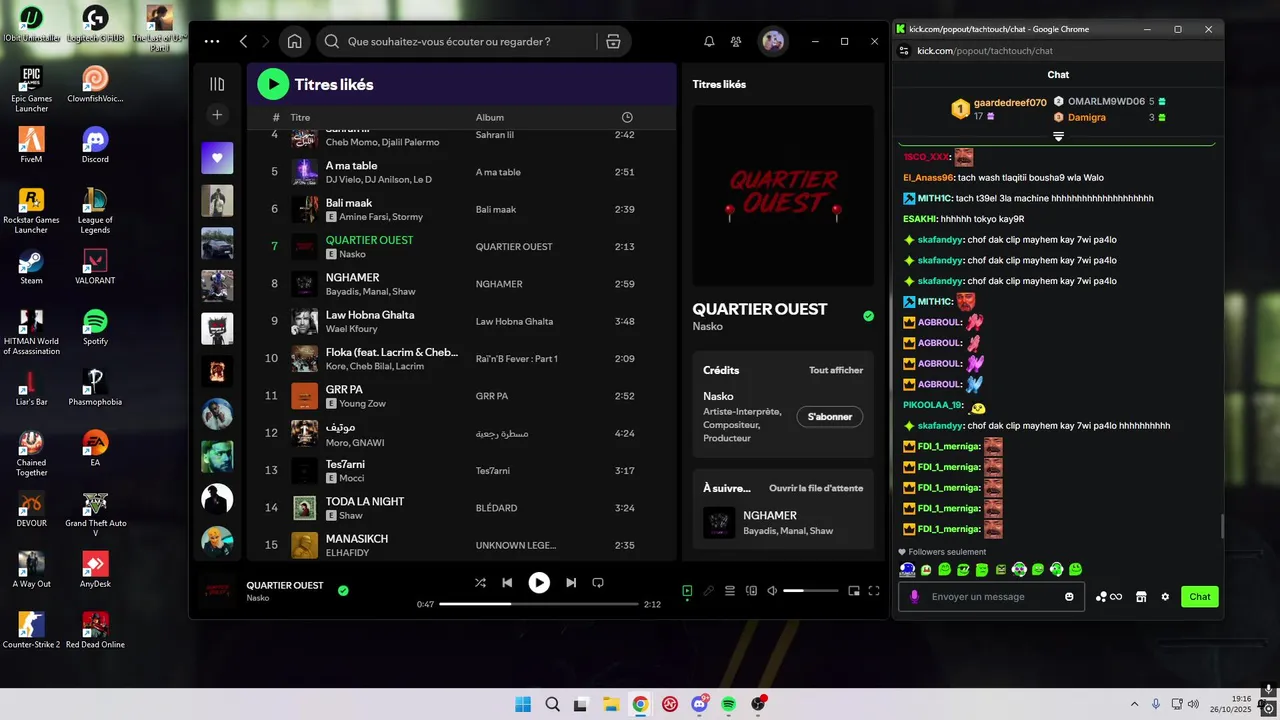Open the Friend Activity icon

(736, 42)
